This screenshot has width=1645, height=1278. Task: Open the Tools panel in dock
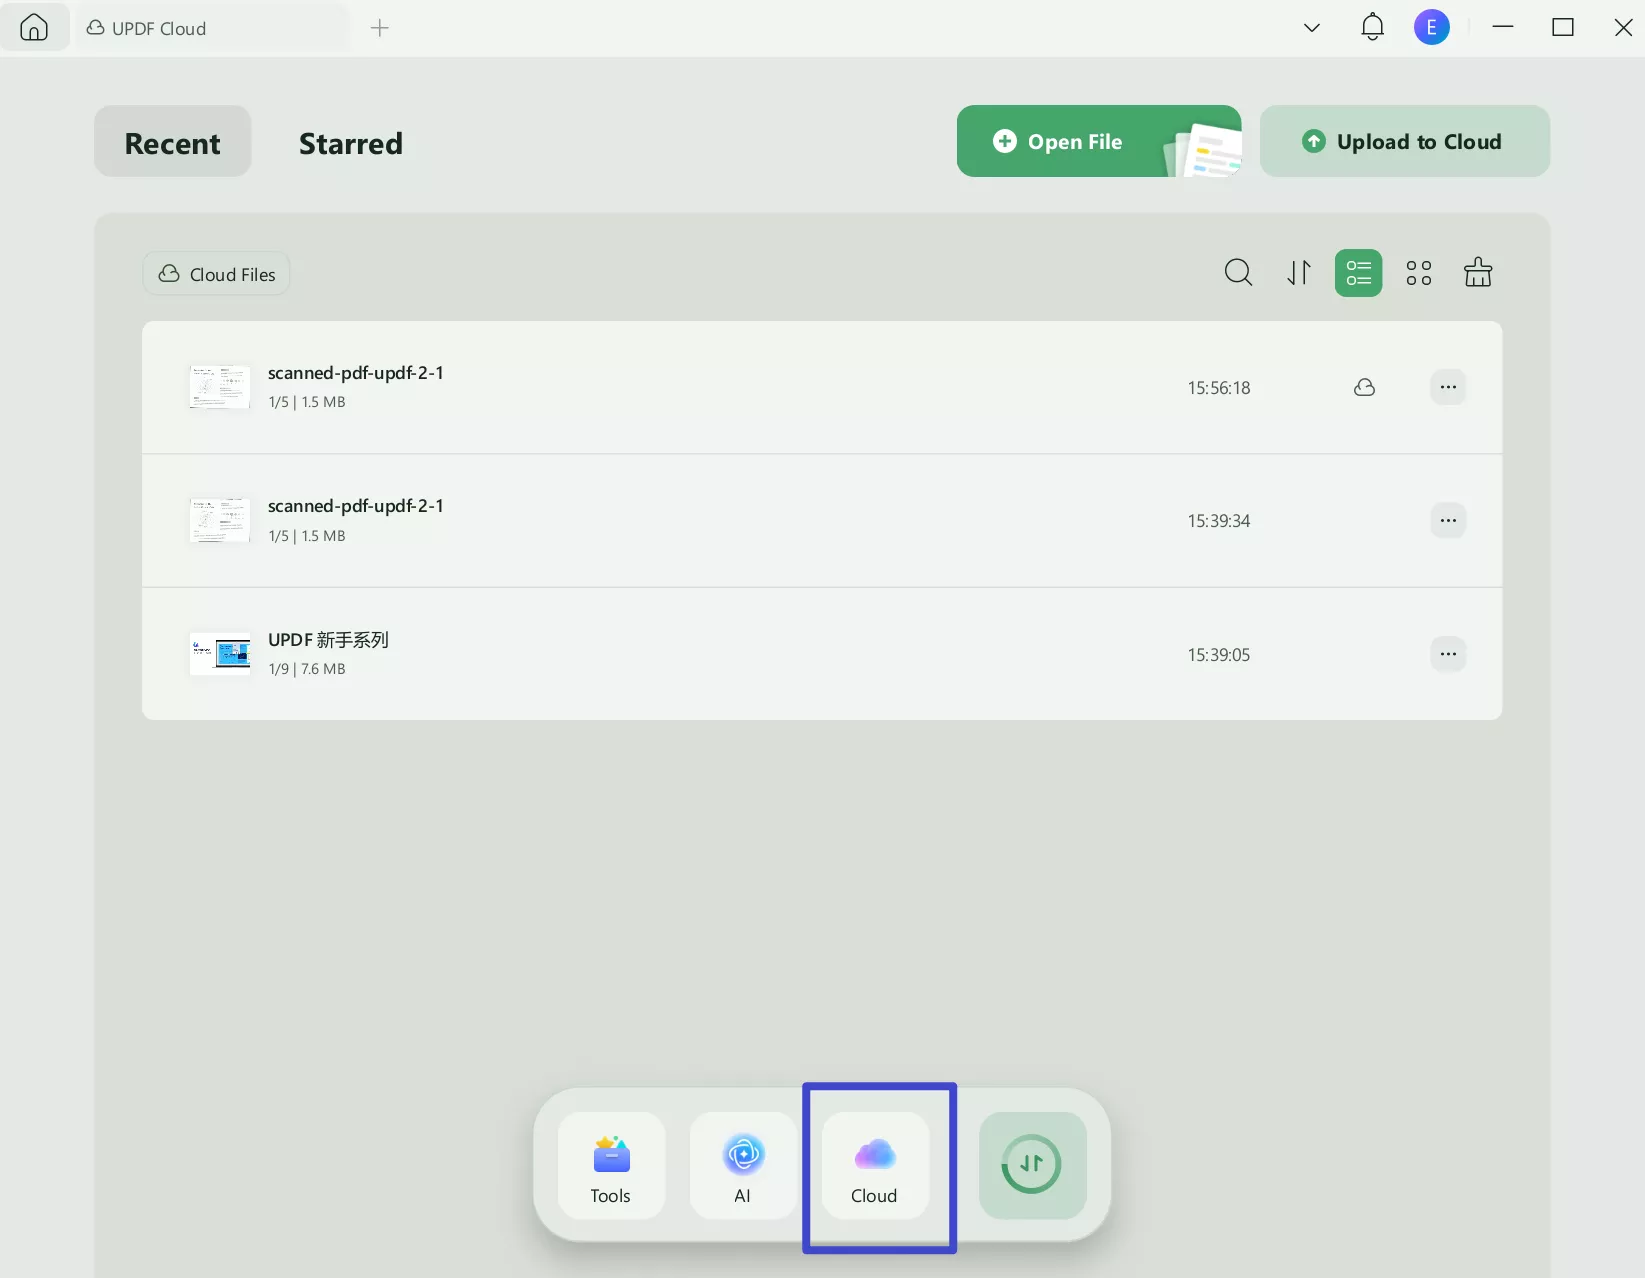611,1165
